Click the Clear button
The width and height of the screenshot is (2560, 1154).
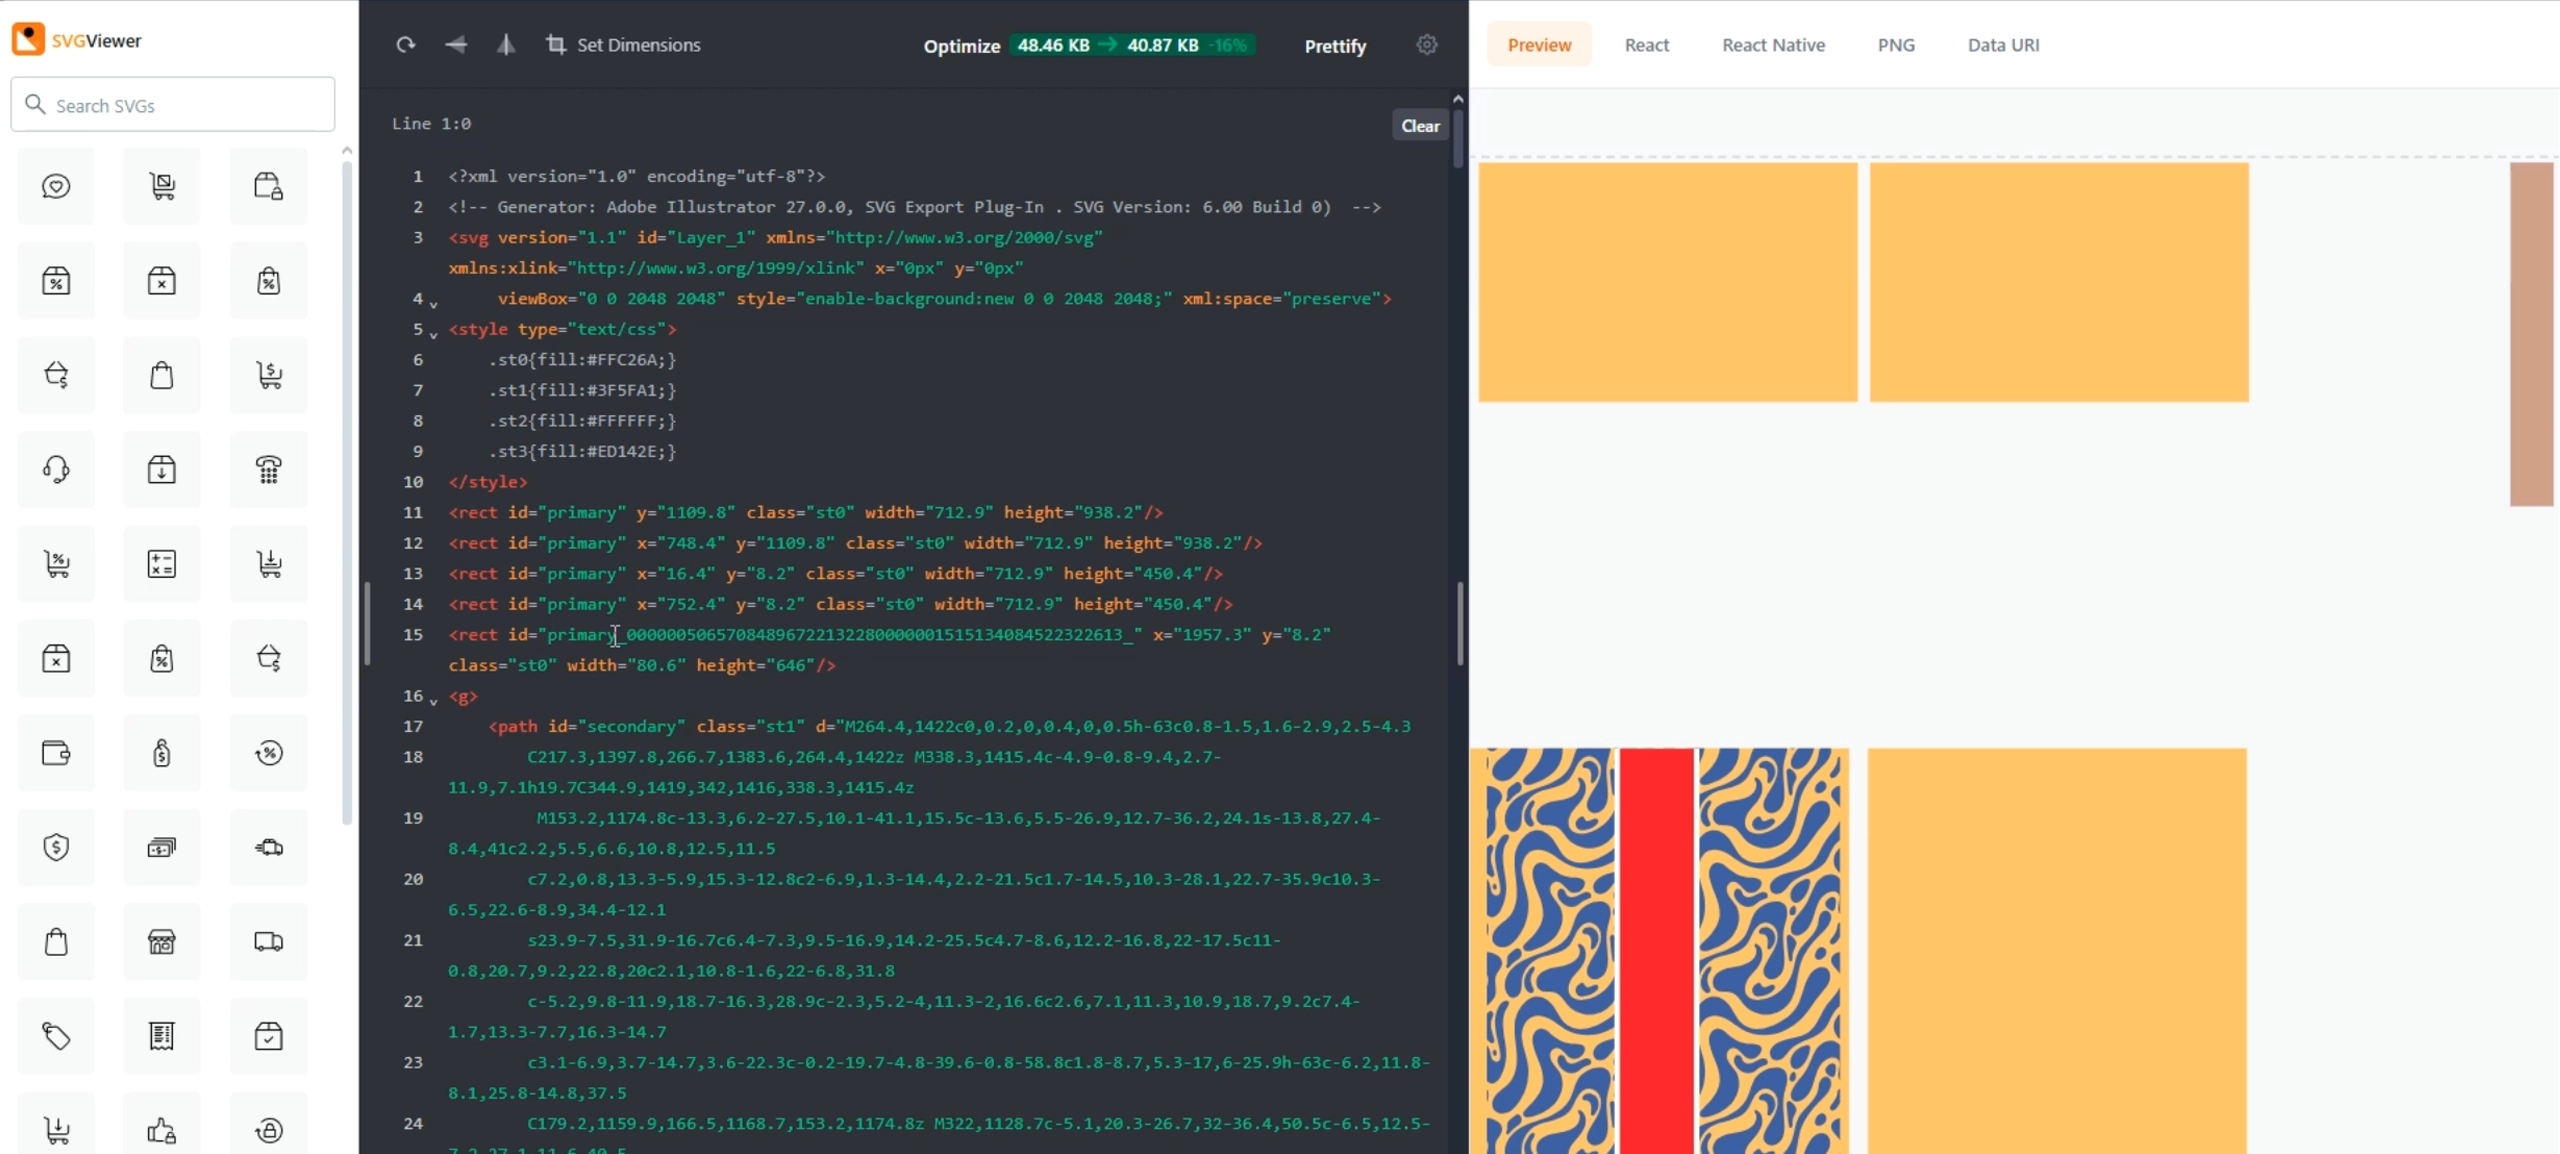point(1420,126)
